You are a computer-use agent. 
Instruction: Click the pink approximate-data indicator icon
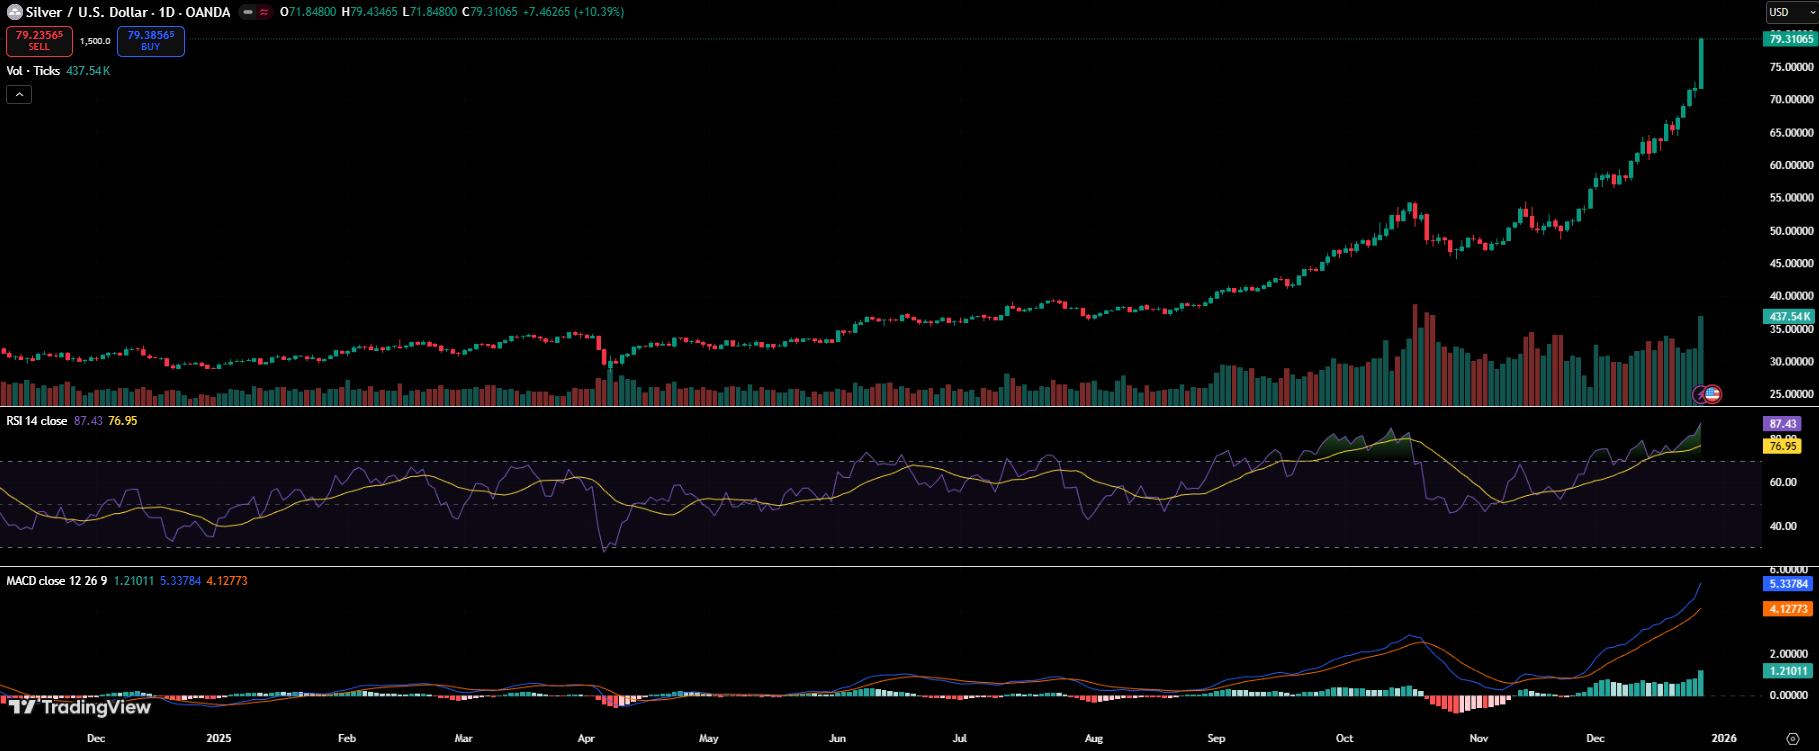[264, 12]
